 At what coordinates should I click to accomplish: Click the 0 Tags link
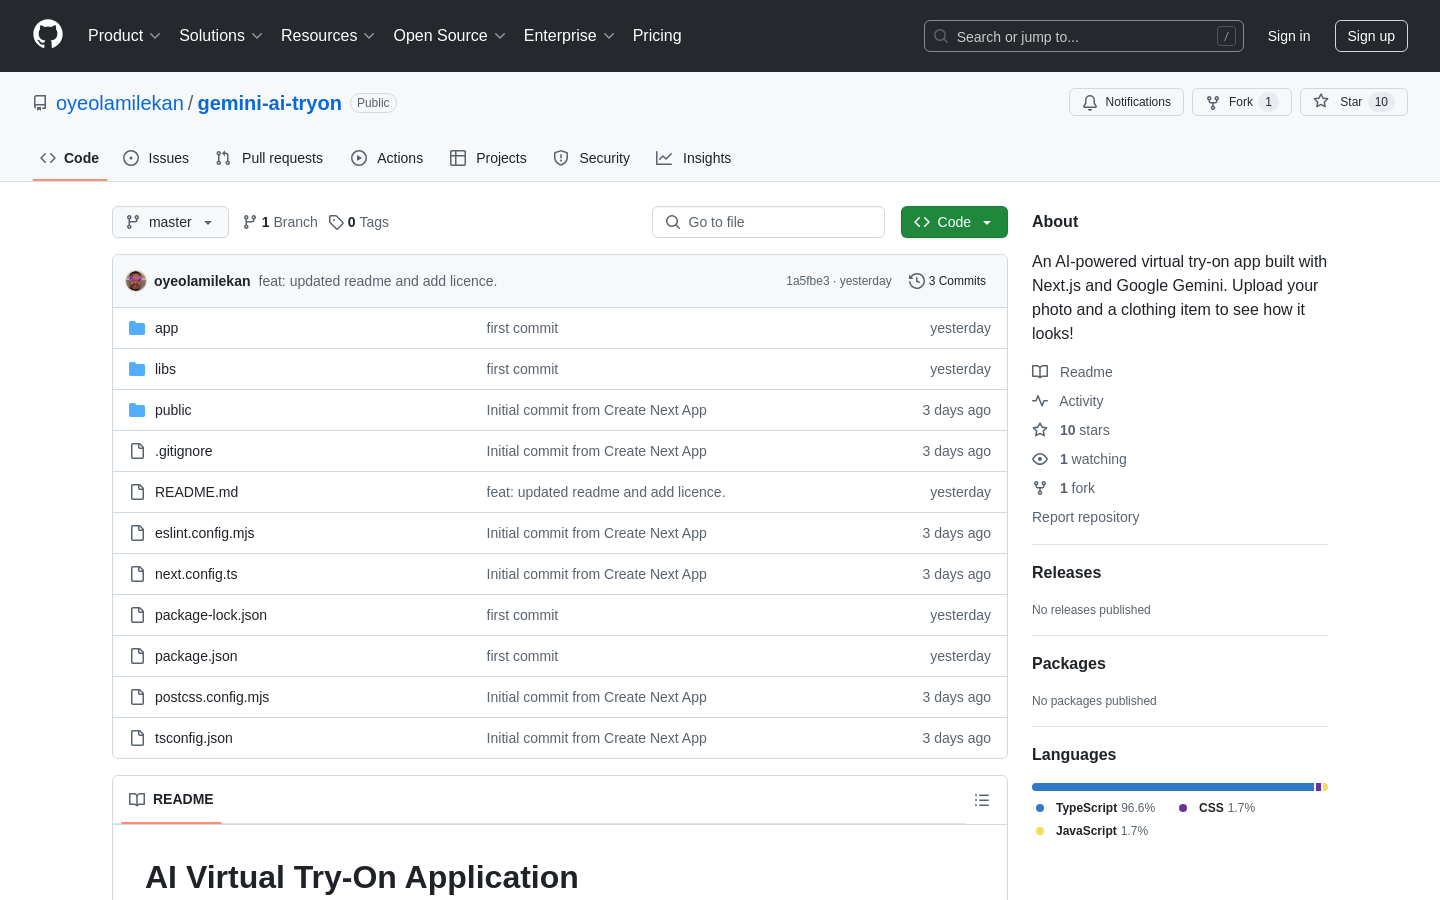click(x=359, y=222)
